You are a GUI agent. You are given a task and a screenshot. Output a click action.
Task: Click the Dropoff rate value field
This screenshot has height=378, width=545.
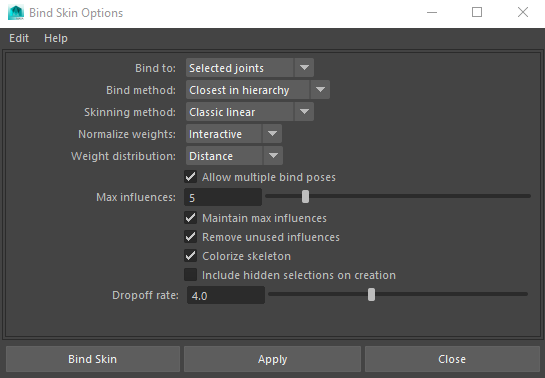click(x=226, y=295)
